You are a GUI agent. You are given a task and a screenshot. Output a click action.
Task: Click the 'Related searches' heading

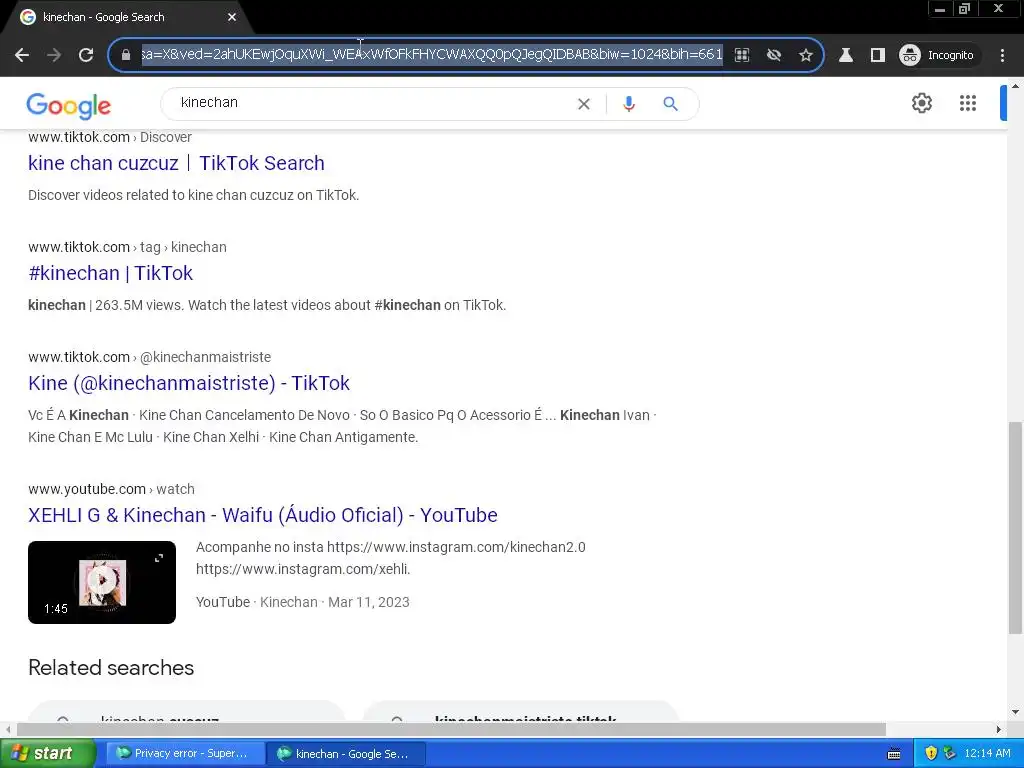coord(111,668)
